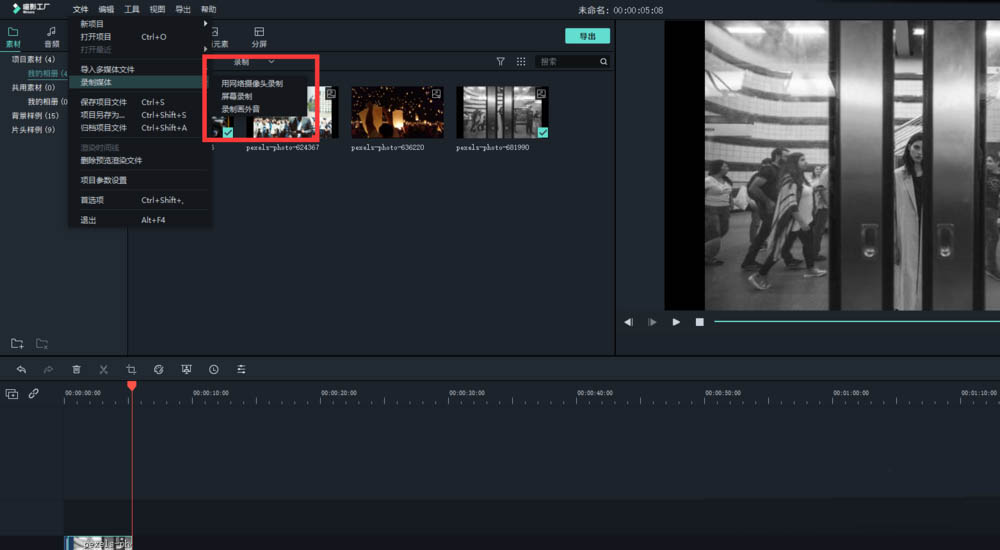Stop the preview playback

(700, 322)
